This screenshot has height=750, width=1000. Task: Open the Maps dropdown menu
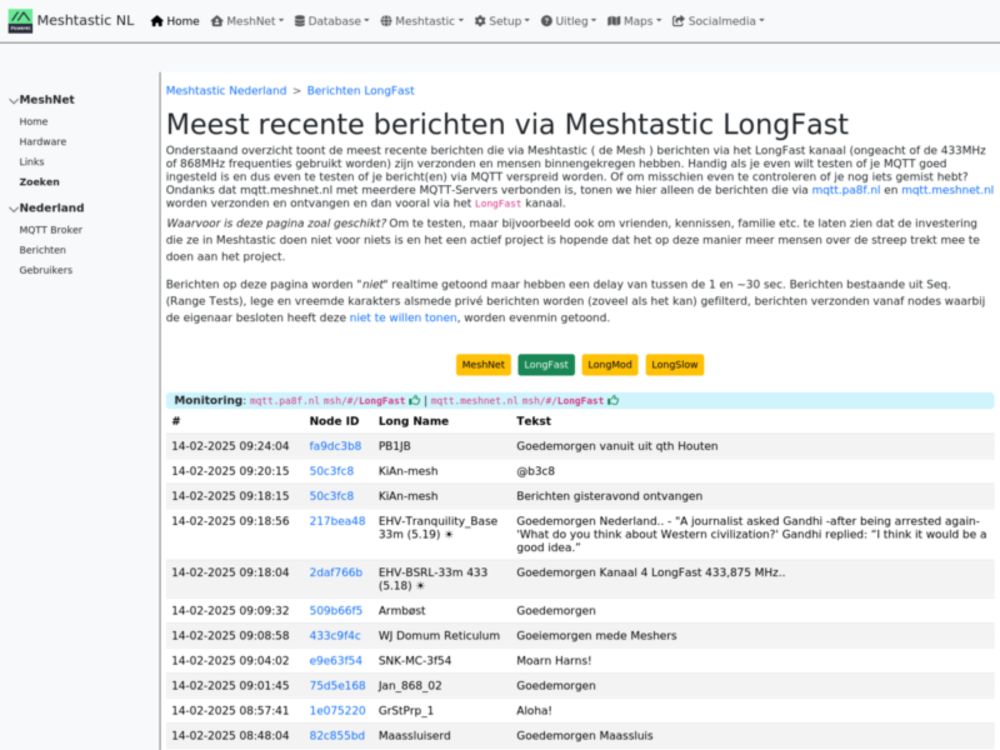click(x=635, y=21)
